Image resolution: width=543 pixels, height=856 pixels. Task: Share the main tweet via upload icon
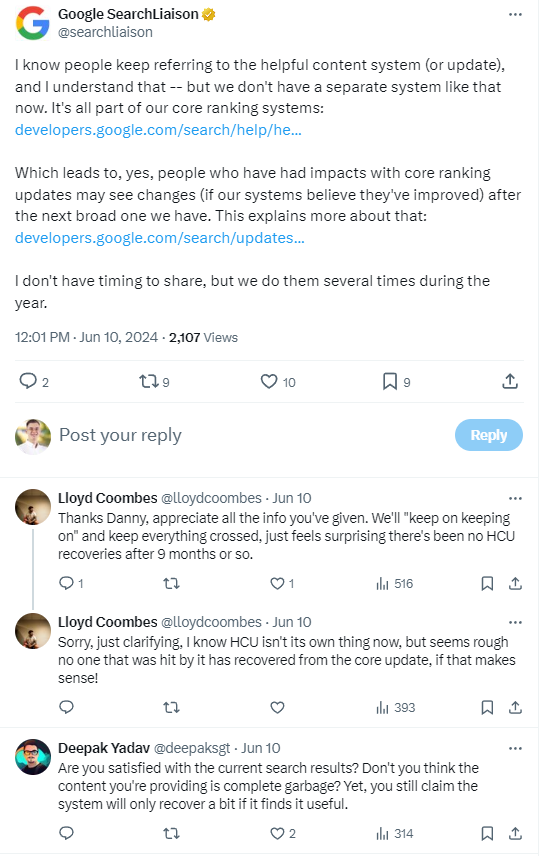tap(510, 381)
